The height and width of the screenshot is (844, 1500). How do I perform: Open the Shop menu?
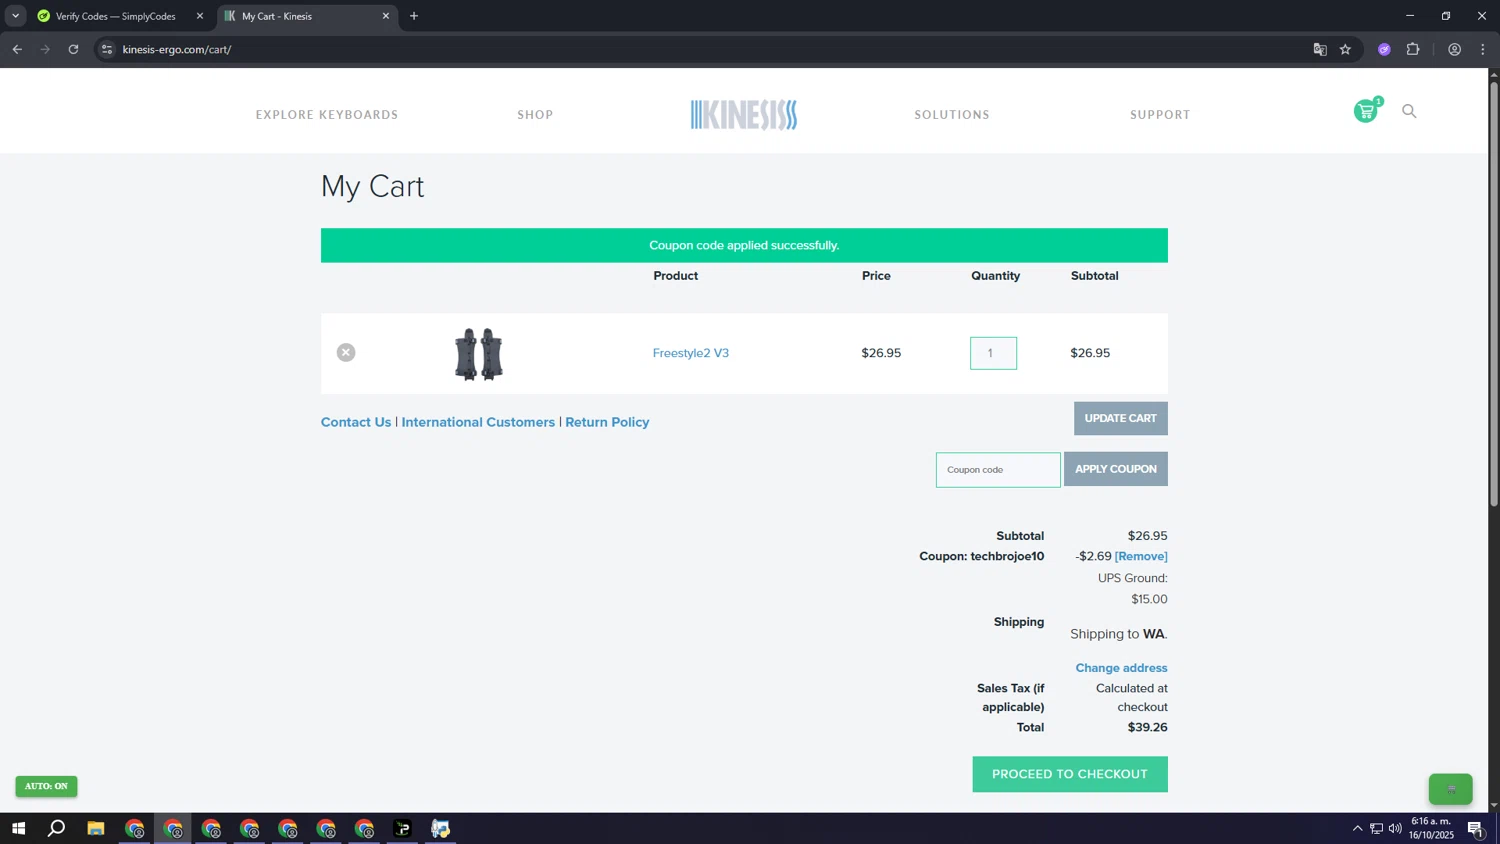point(535,115)
